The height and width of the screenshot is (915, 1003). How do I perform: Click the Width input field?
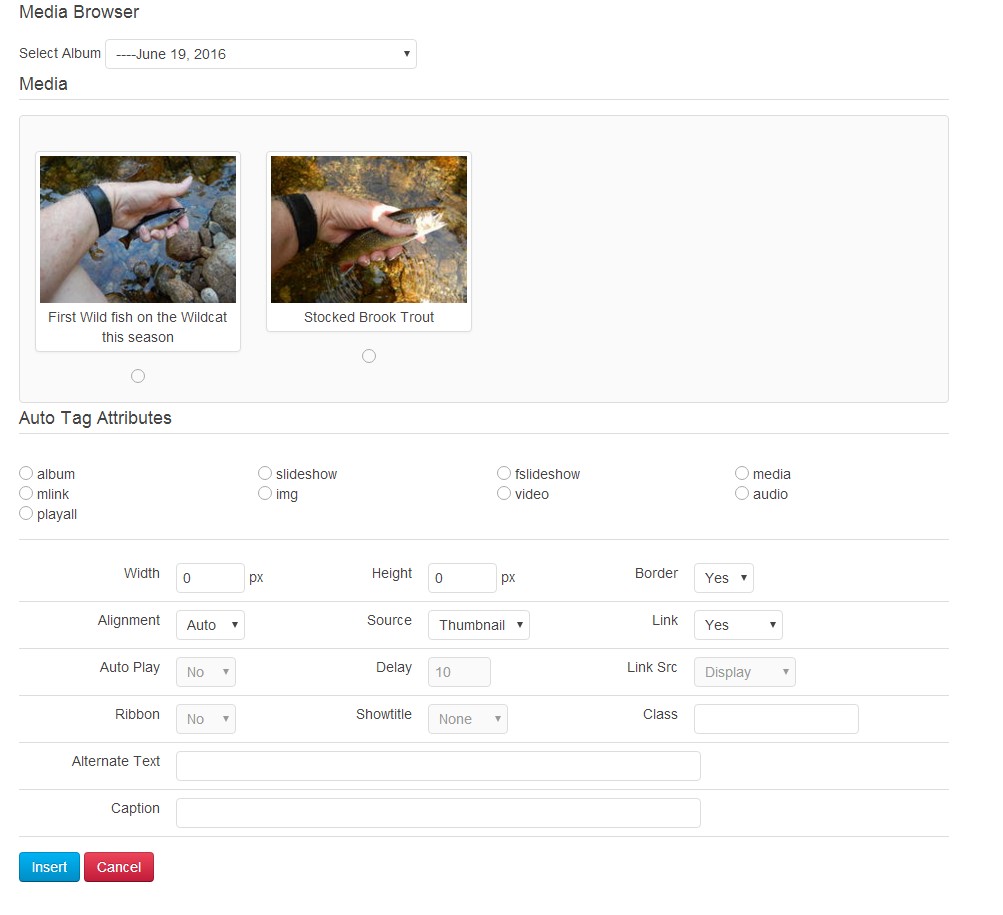[210, 578]
